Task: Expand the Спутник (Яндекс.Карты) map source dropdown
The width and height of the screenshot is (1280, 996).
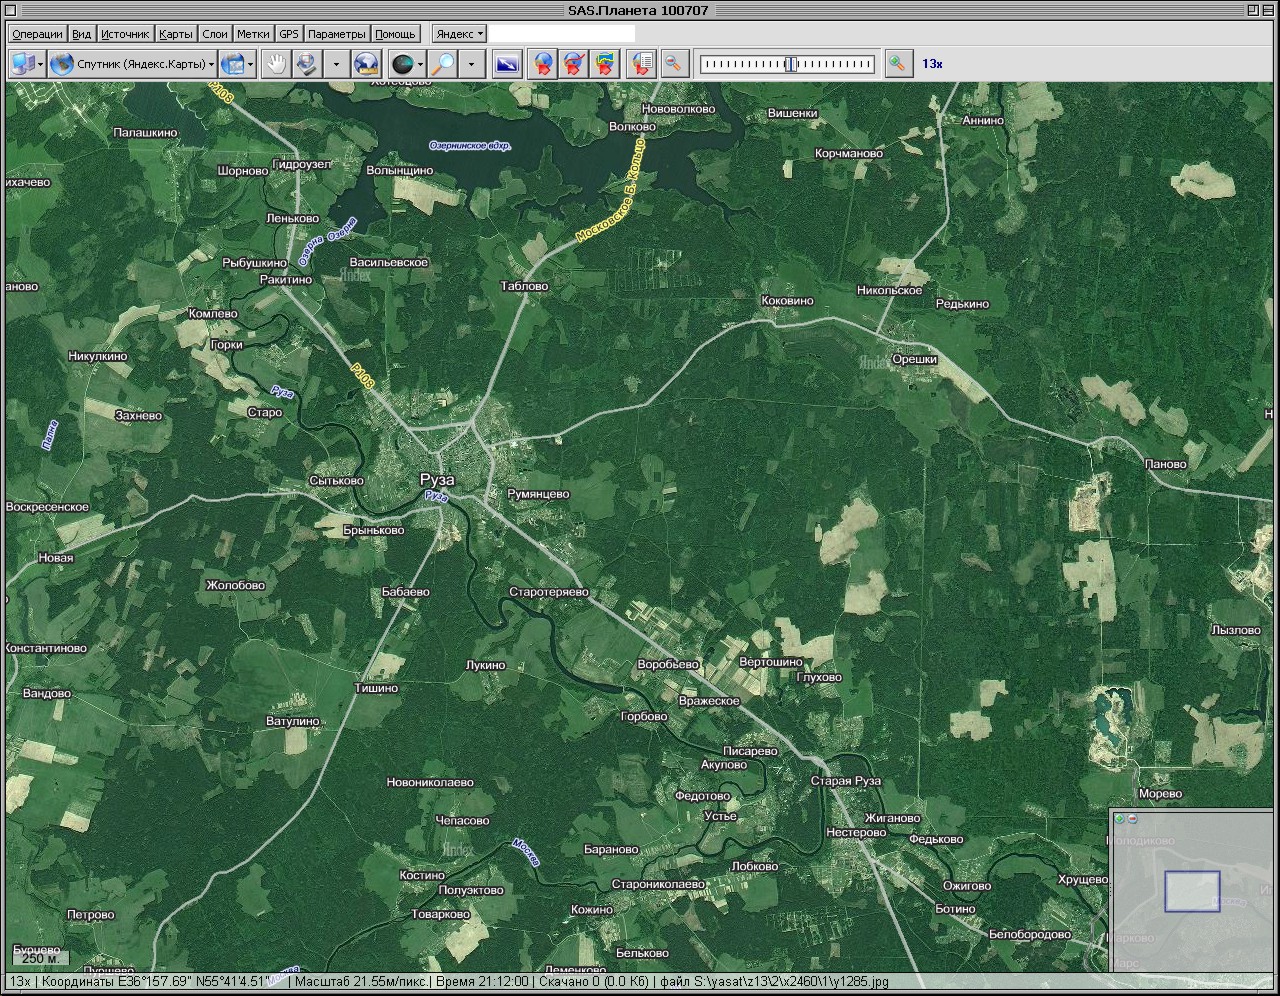Action: 133,64
